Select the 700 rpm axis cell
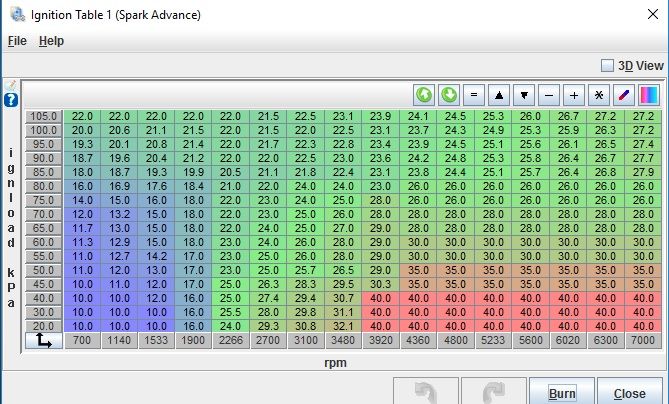669x404 pixels. 82,340
